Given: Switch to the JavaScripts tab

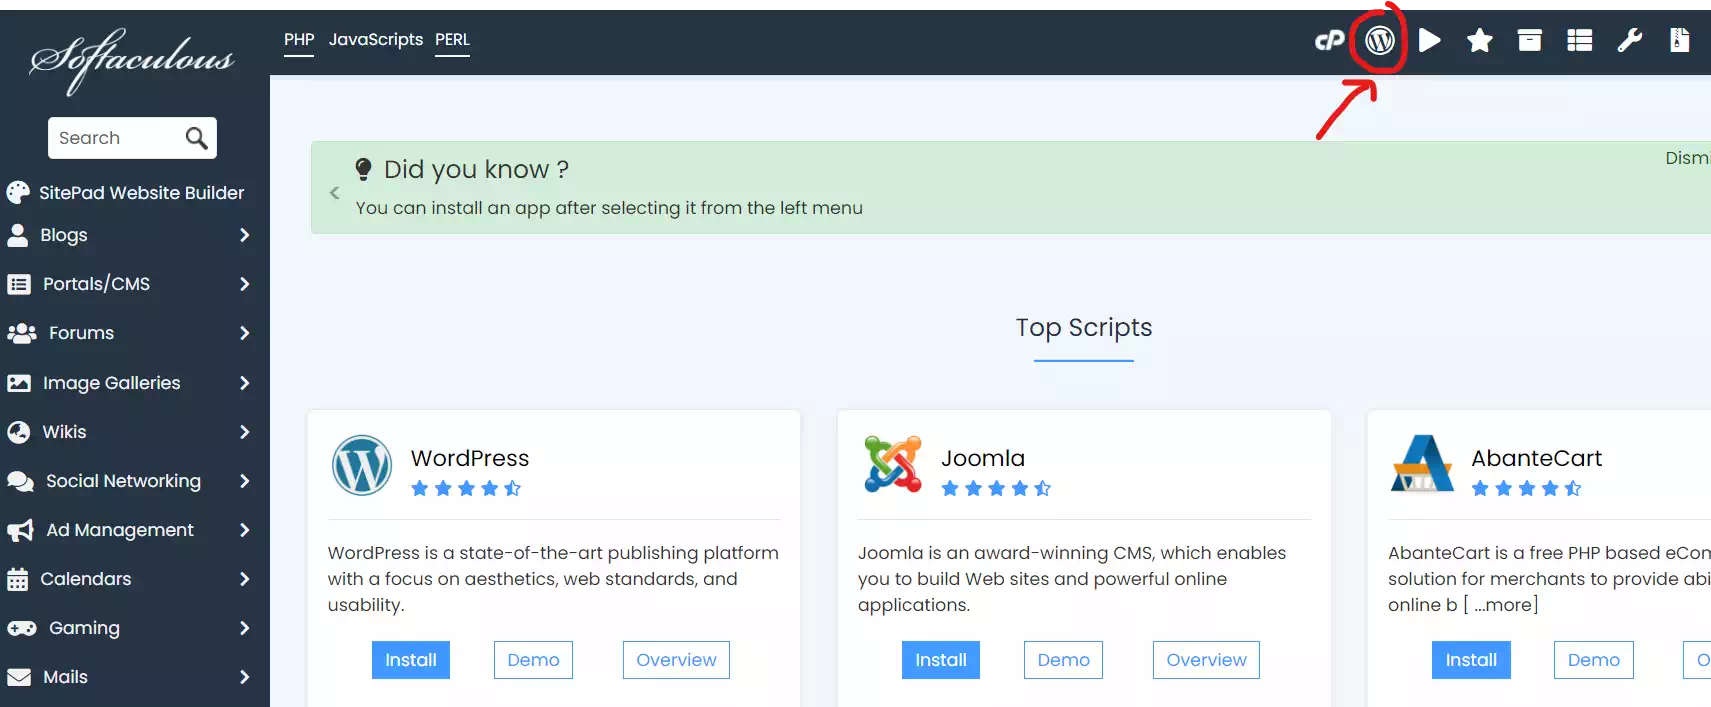Looking at the screenshot, I should click(x=376, y=40).
